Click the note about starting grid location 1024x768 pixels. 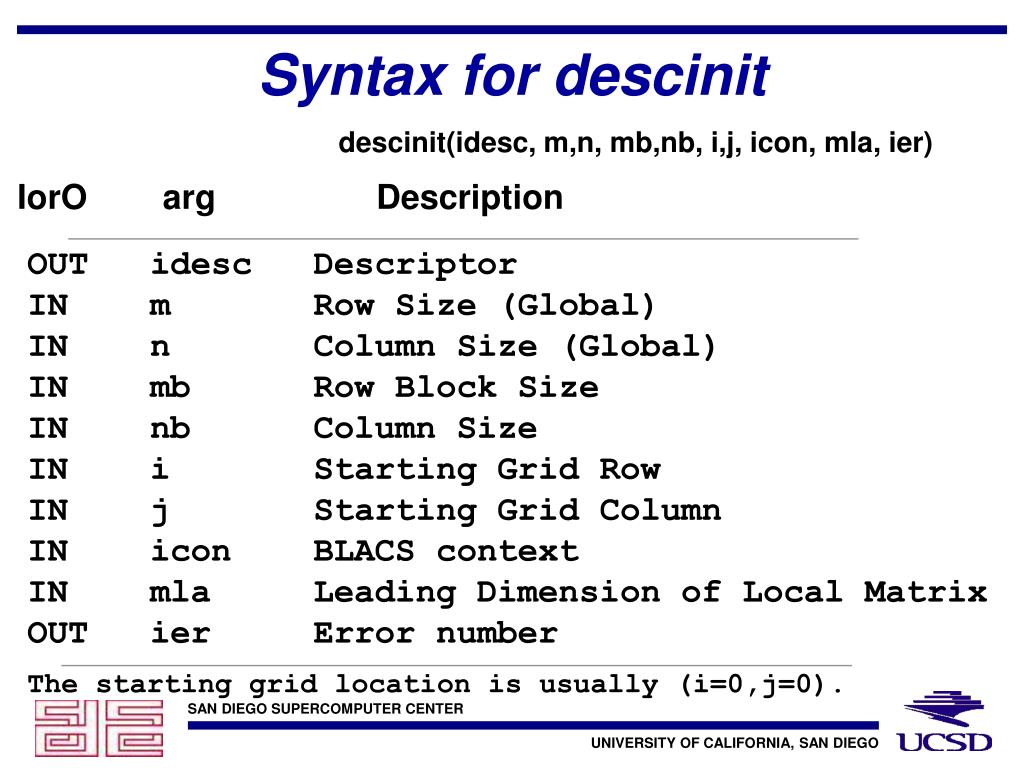pyautogui.click(x=435, y=685)
